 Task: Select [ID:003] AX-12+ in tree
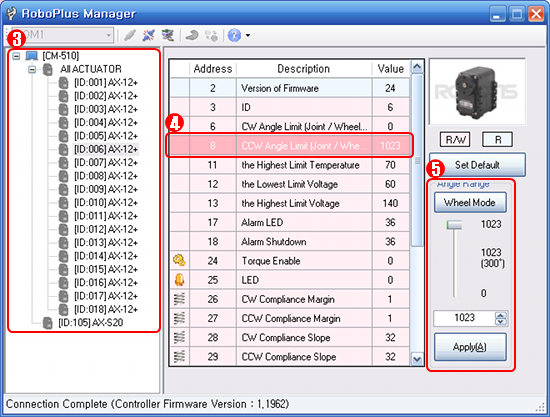tap(106, 109)
